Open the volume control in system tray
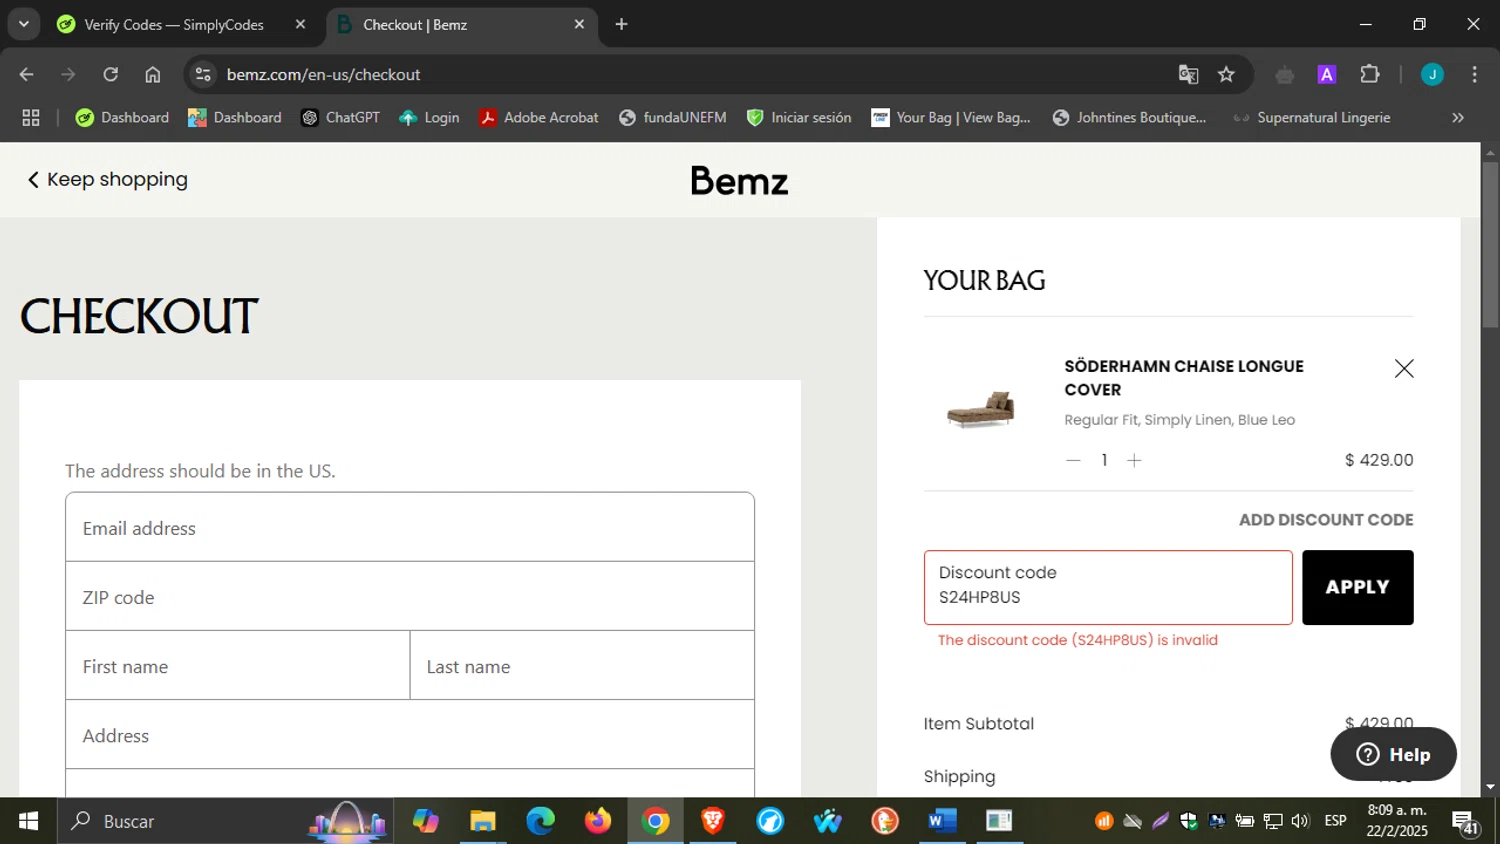The height and width of the screenshot is (844, 1500). [x=1300, y=821]
